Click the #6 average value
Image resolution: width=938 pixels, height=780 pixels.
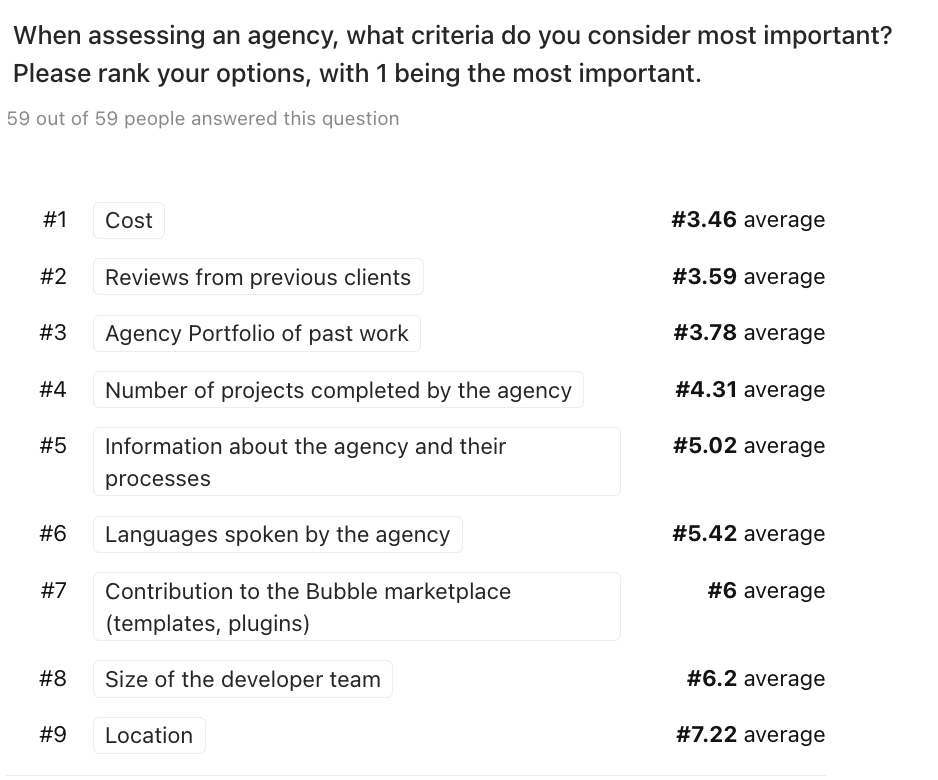coord(766,590)
